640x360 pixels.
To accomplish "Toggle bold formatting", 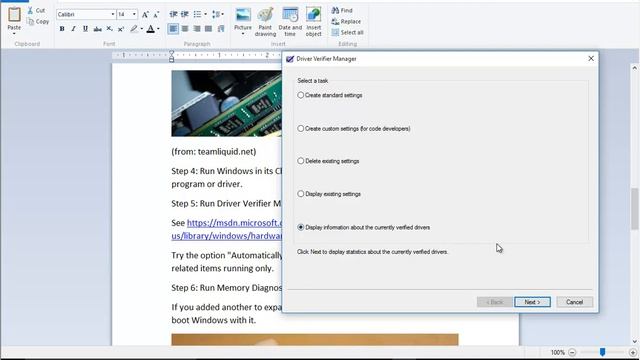I will pyautogui.click(x=62, y=29).
